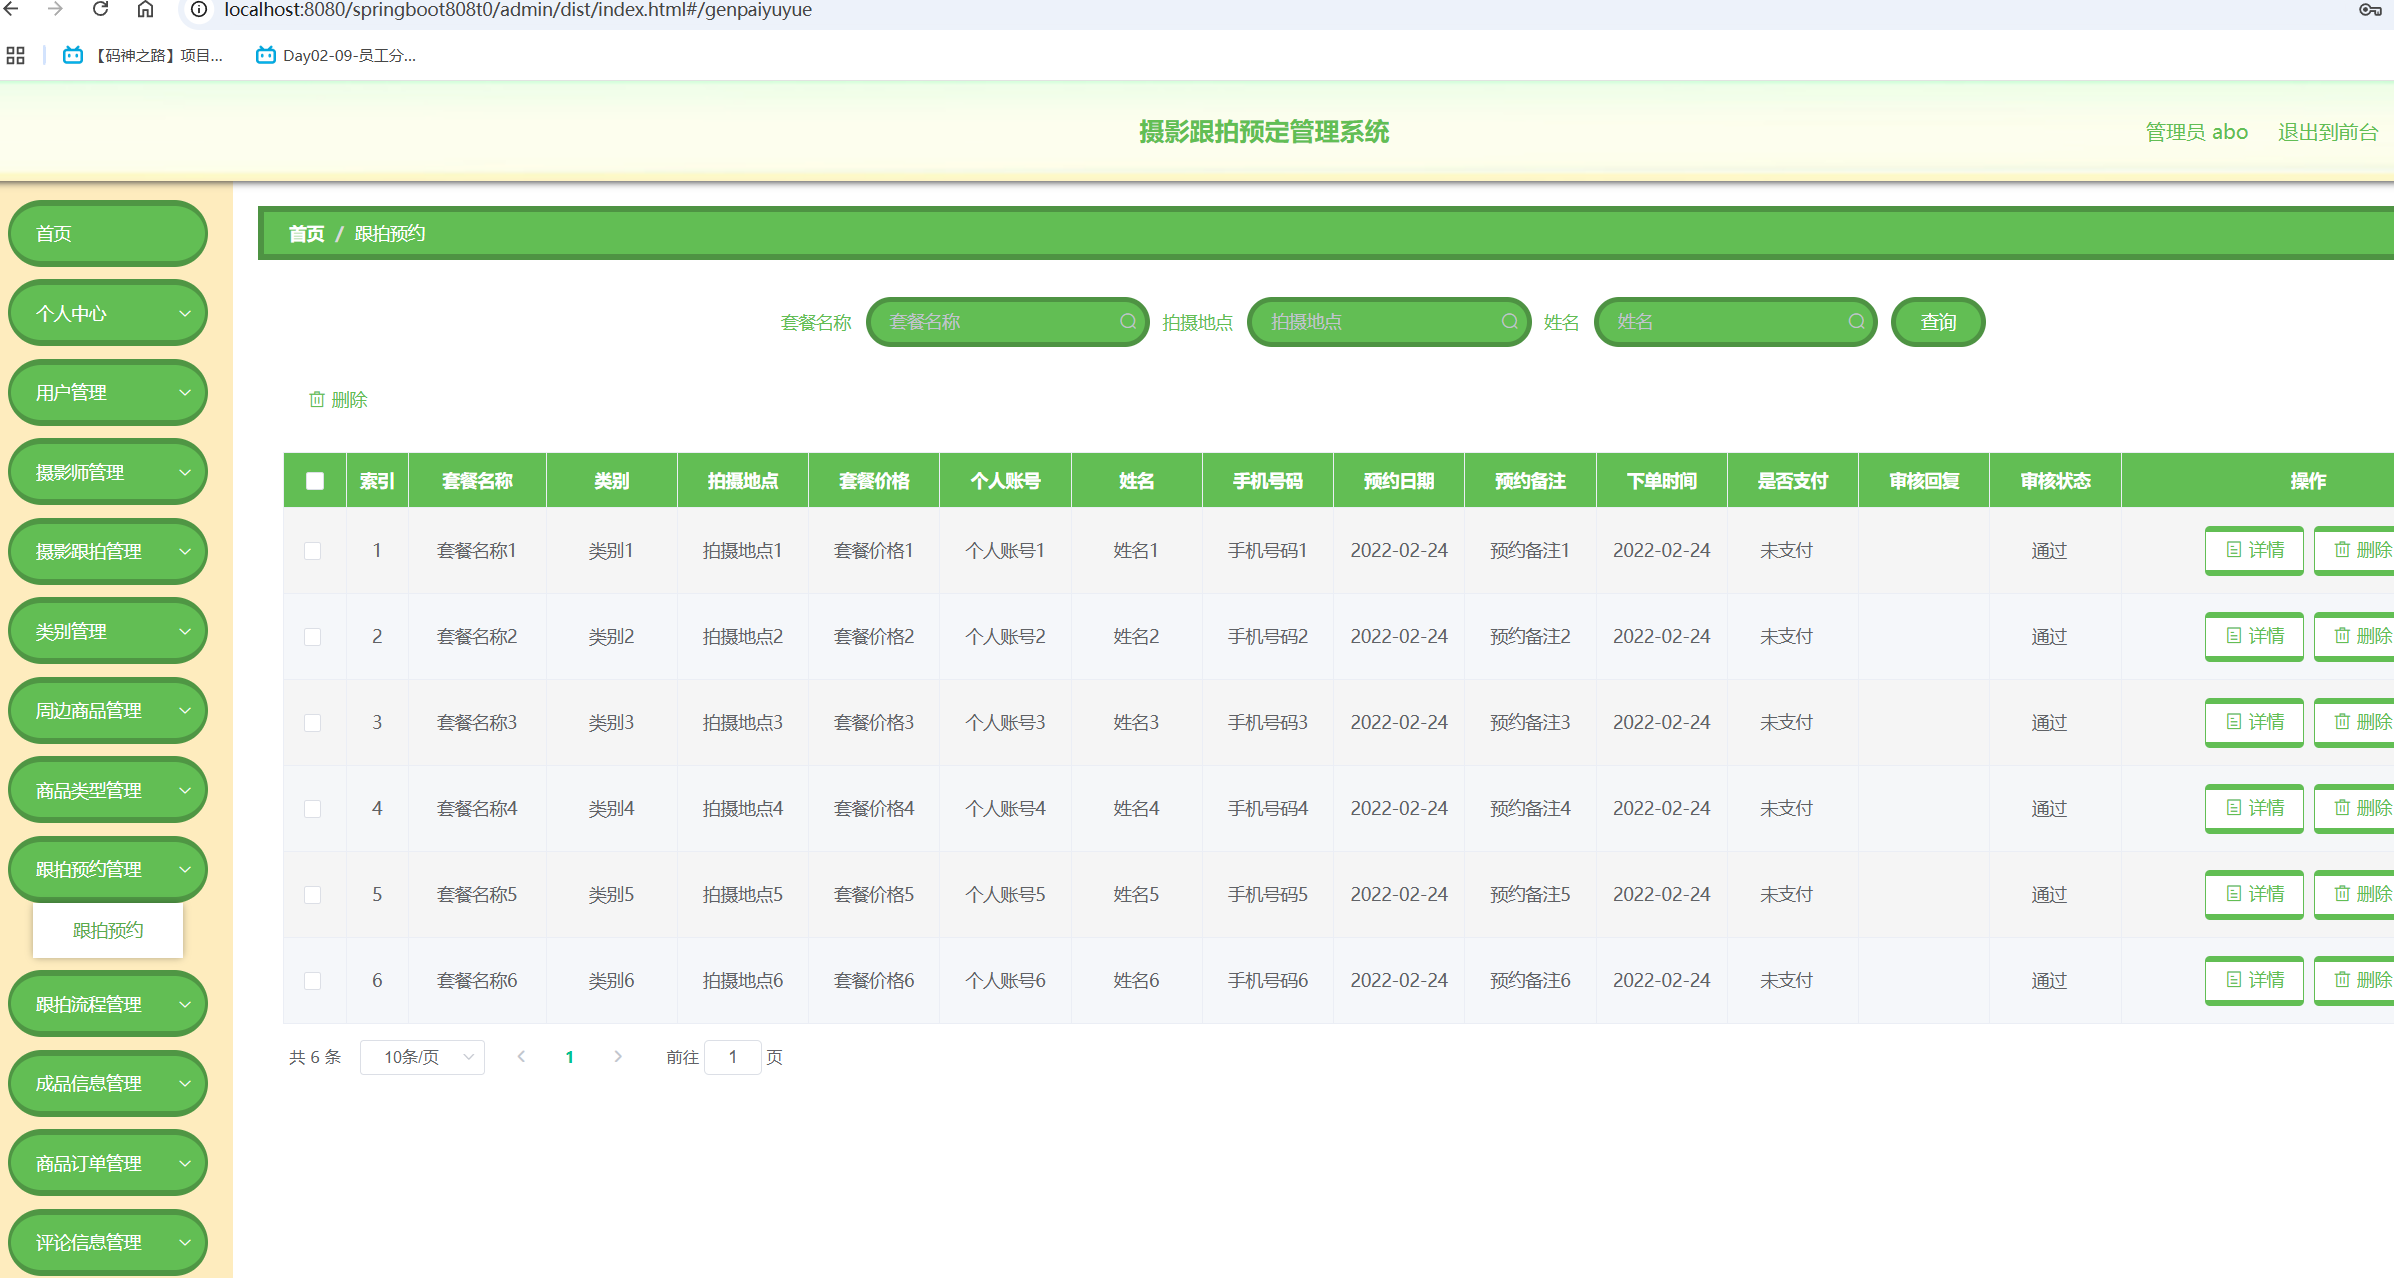Click the 查询 search button
Viewport: 2394px width, 1278px height.
pos(1938,322)
